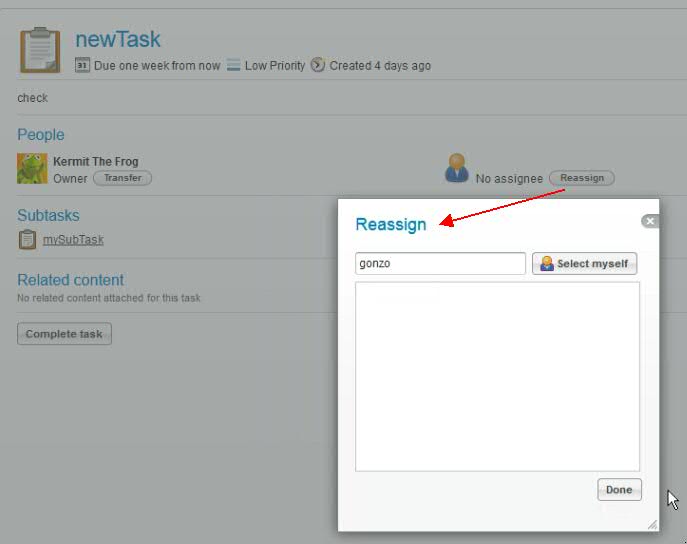Click the Related content heading
The width and height of the screenshot is (687, 544).
[71, 280]
